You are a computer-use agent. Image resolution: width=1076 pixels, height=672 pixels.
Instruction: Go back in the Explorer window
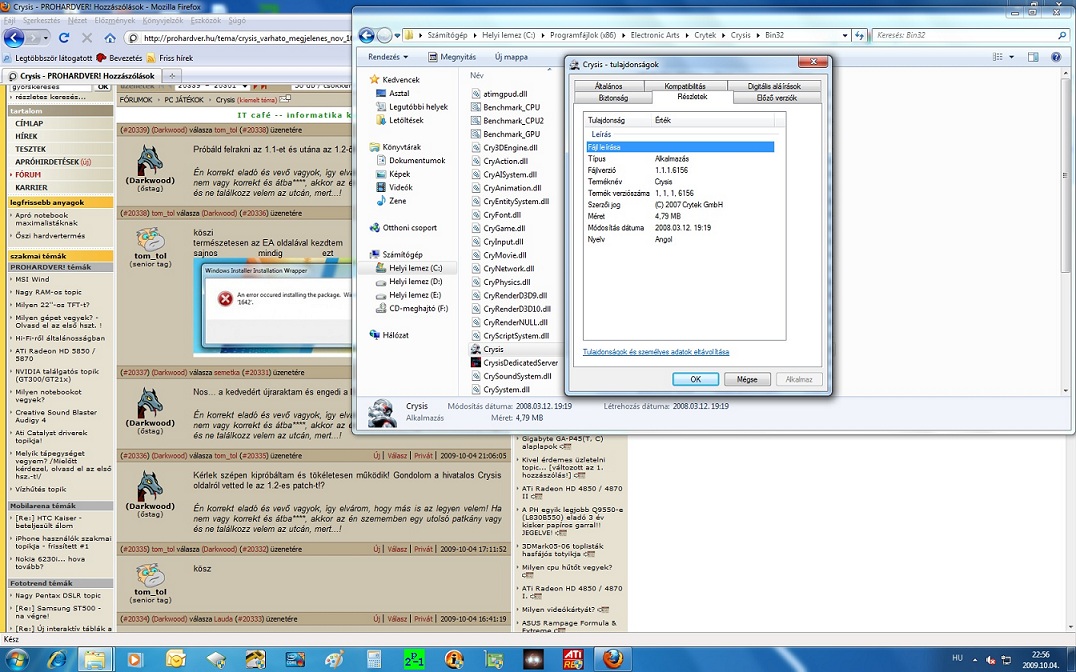(367, 35)
